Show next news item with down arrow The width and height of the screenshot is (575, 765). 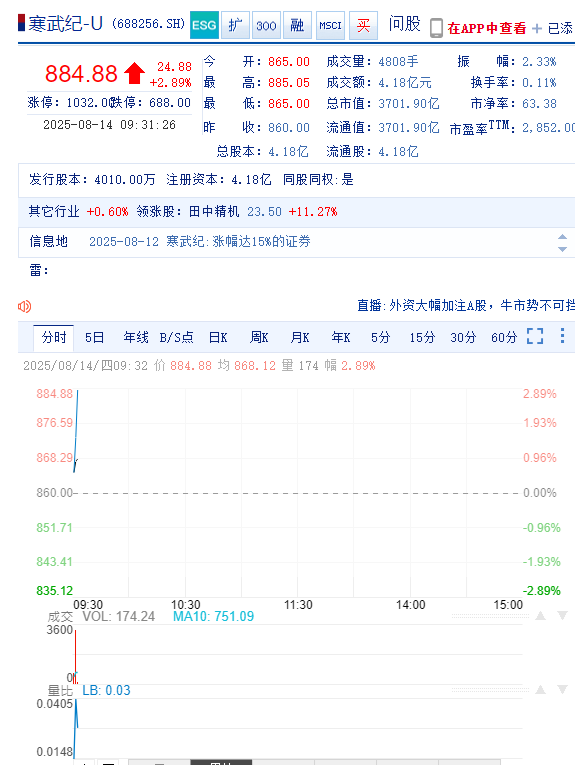pos(562,249)
